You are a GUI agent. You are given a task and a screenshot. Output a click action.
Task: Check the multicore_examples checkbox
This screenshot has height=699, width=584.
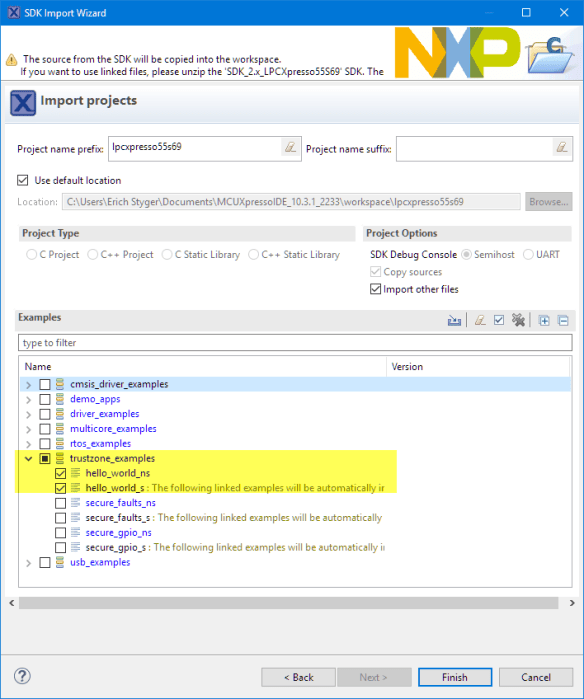[x=45, y=429]
